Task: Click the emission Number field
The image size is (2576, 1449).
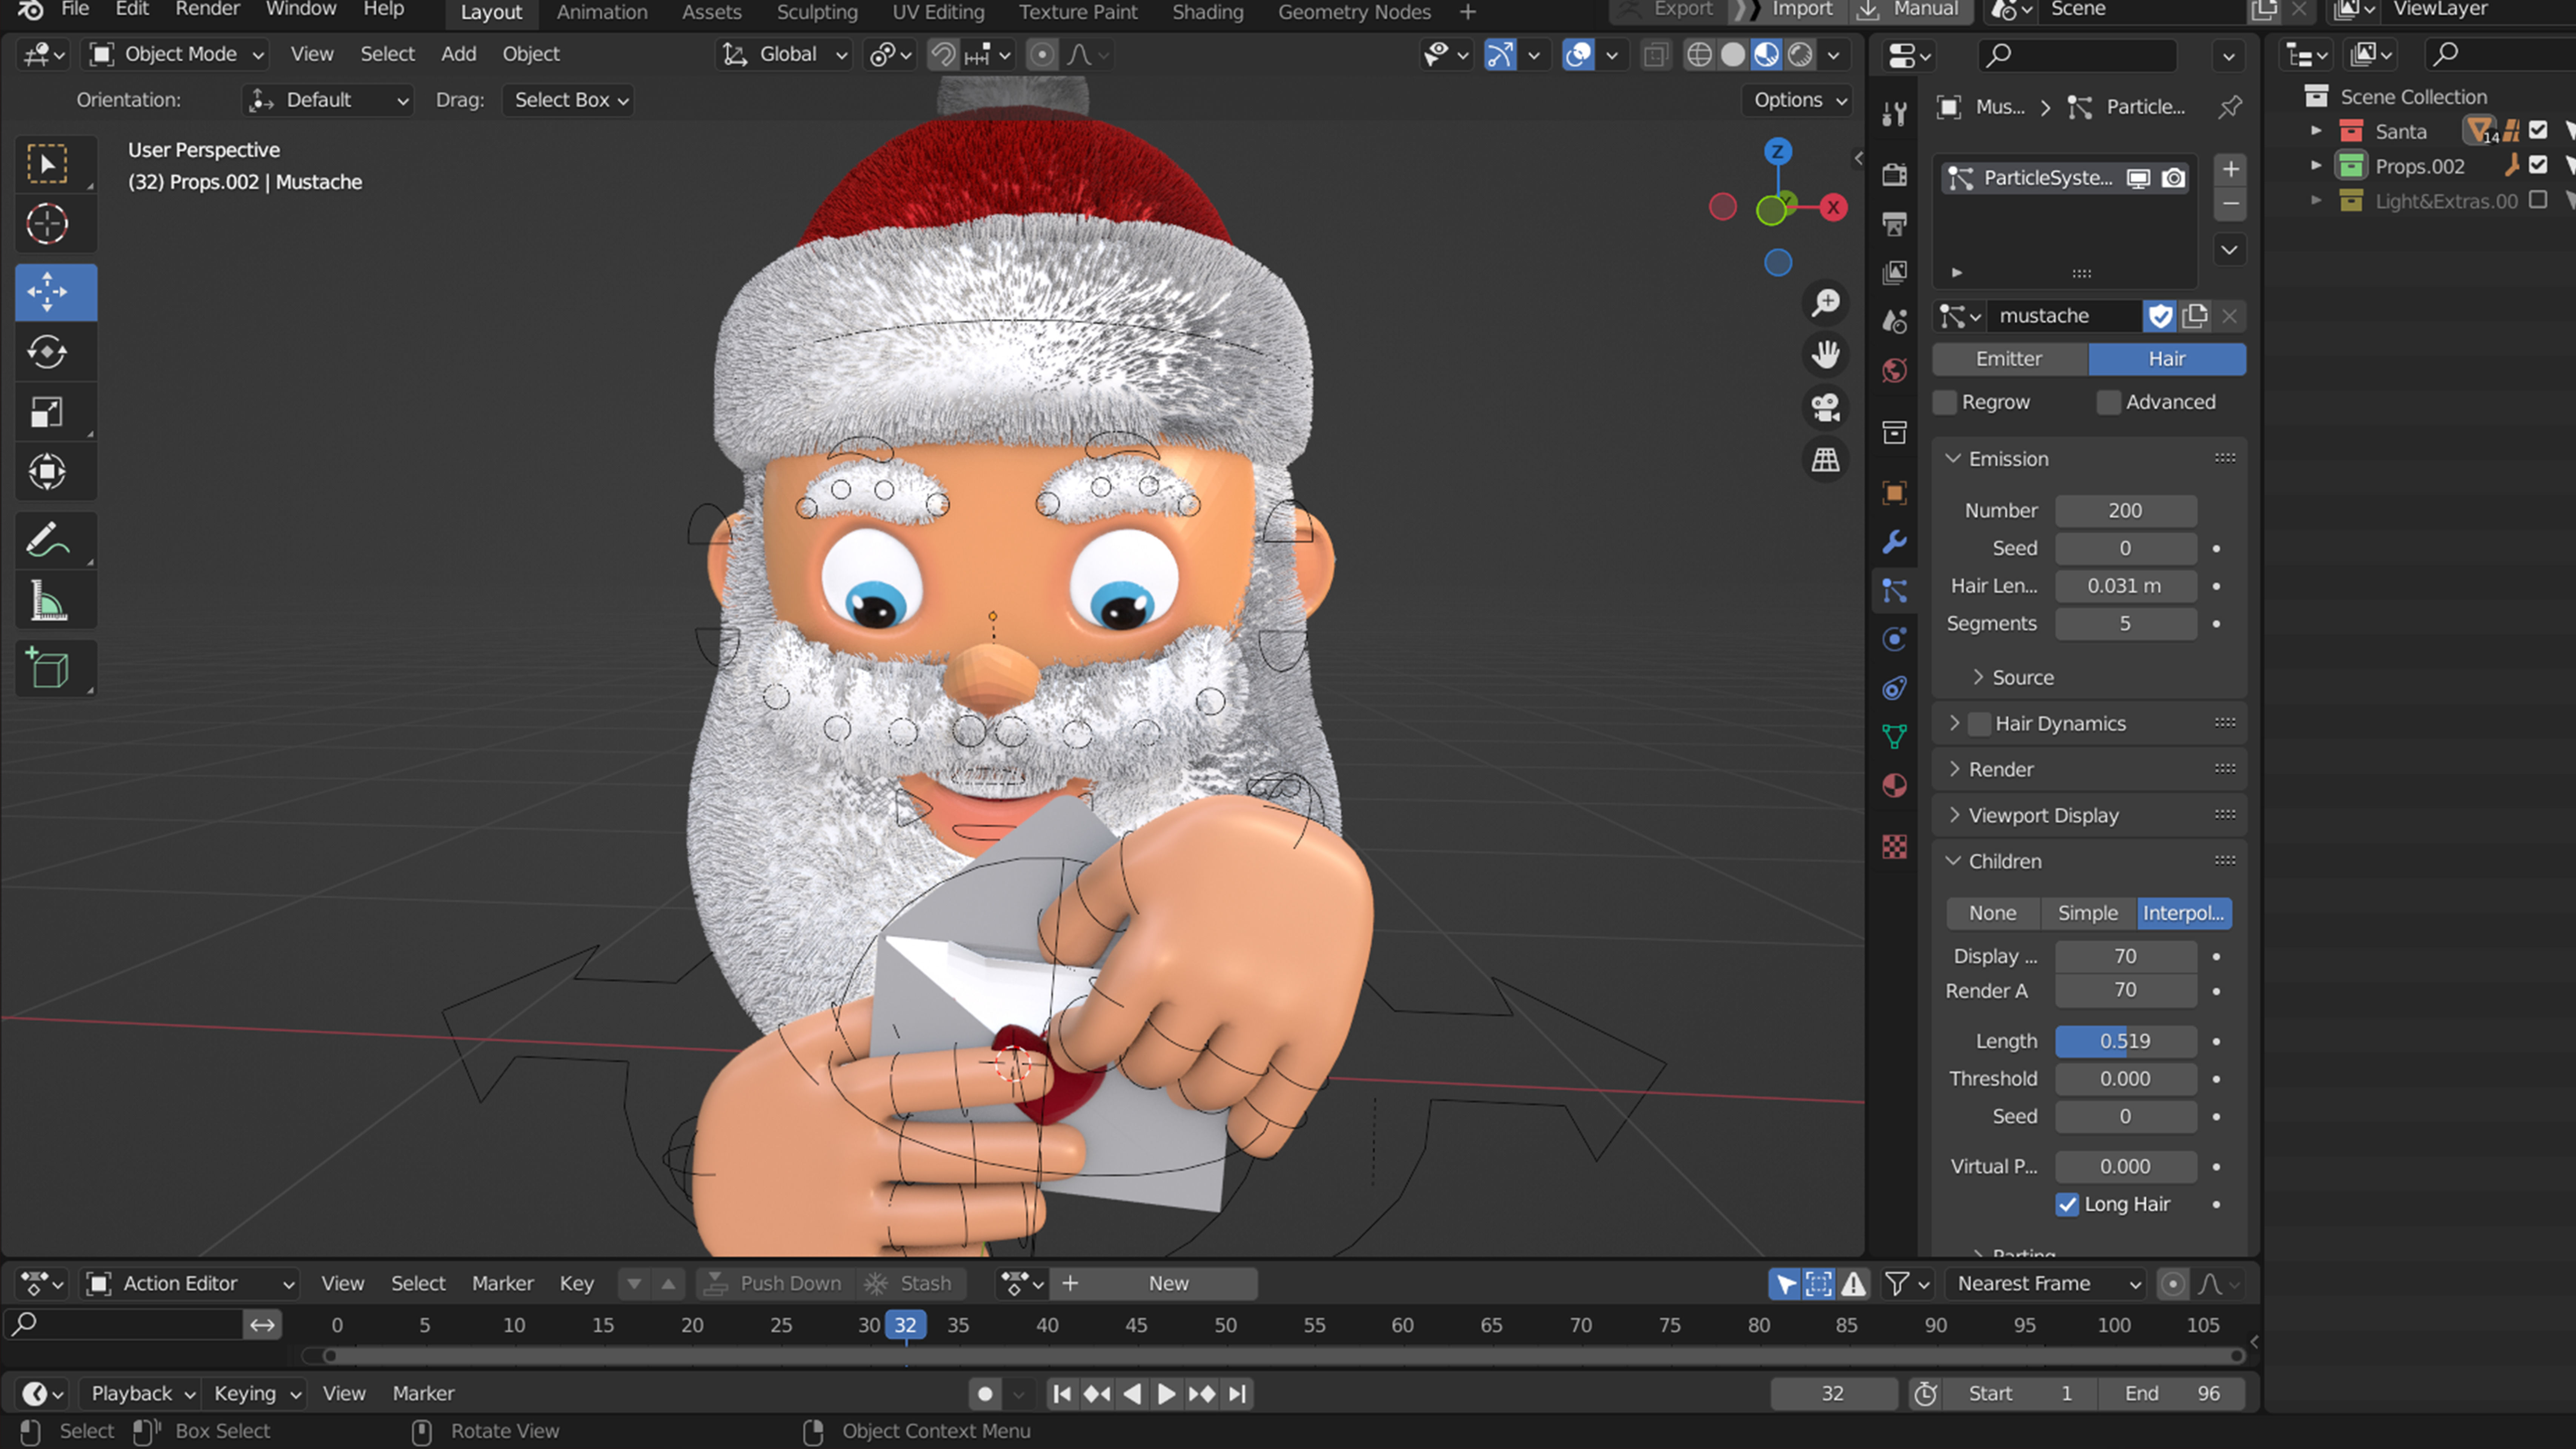Action: (2125, 511)
